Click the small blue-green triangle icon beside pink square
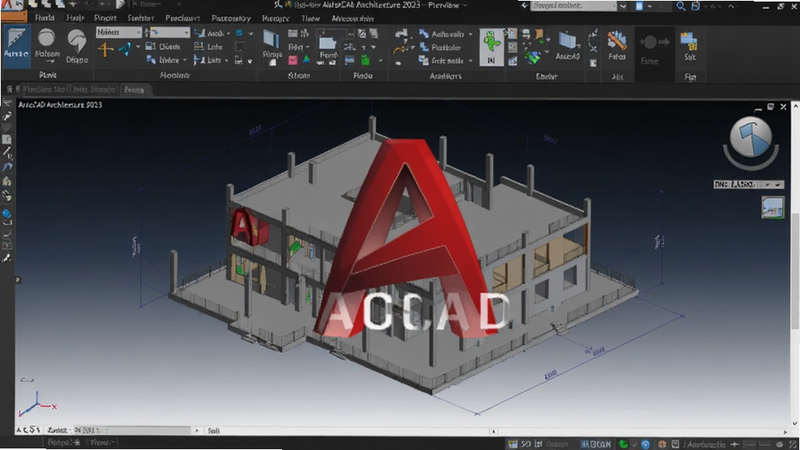The width and height of the screenshot is (800, 450). [x=306, y=60]
